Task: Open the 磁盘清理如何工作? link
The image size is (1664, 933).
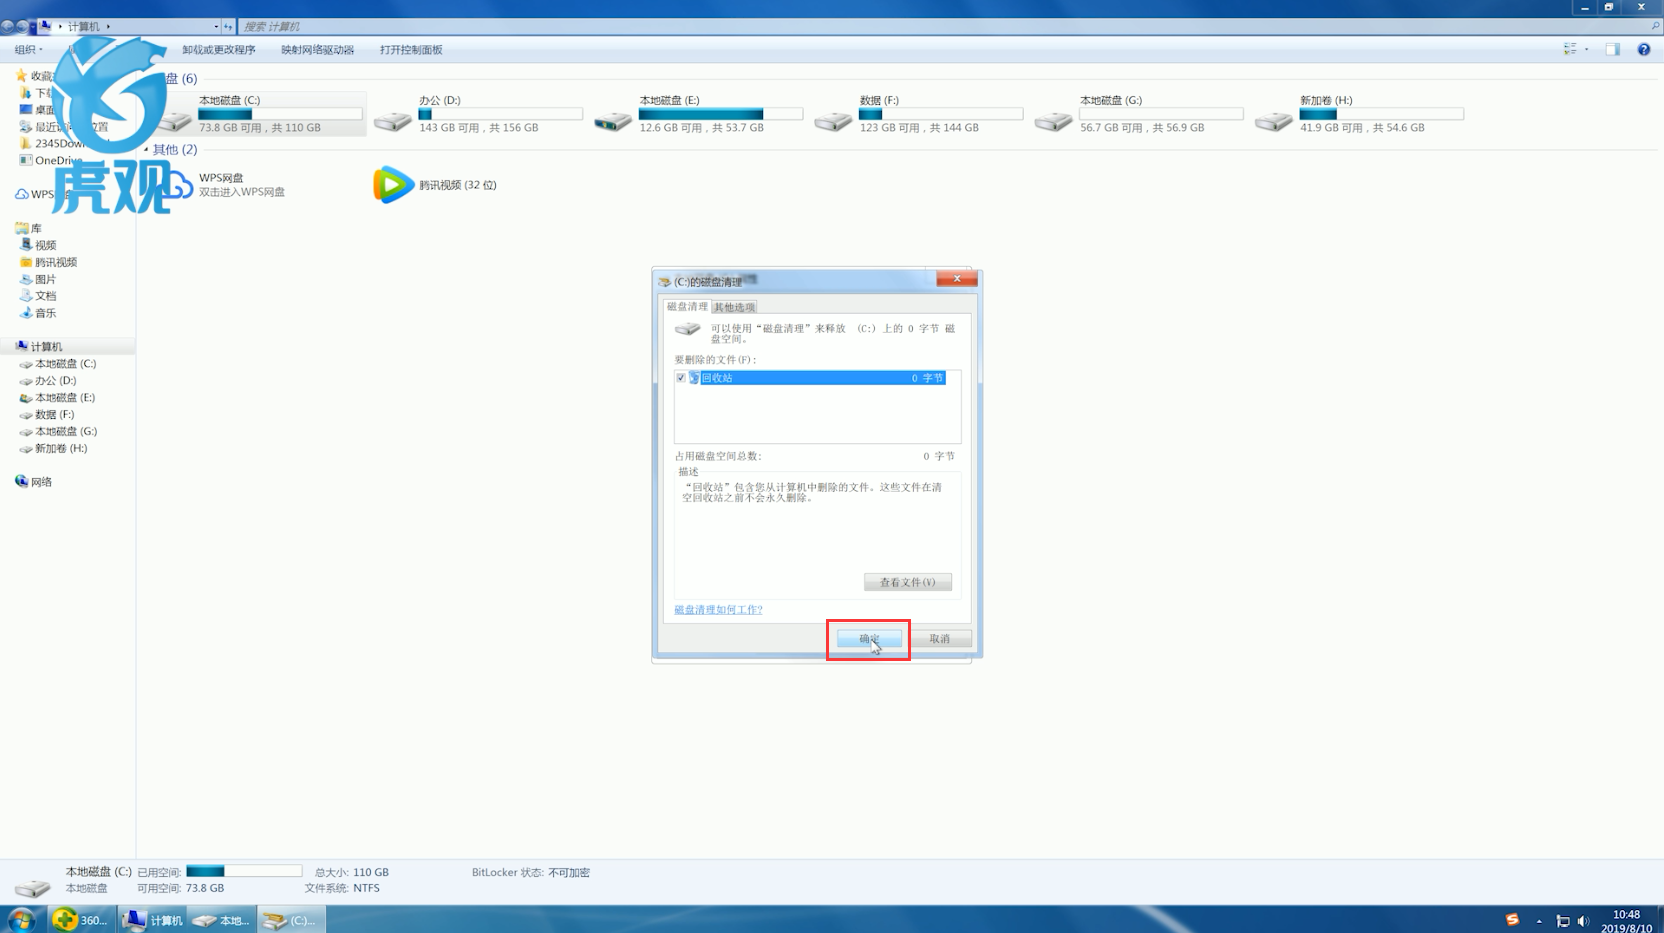Action: point(718,610)
